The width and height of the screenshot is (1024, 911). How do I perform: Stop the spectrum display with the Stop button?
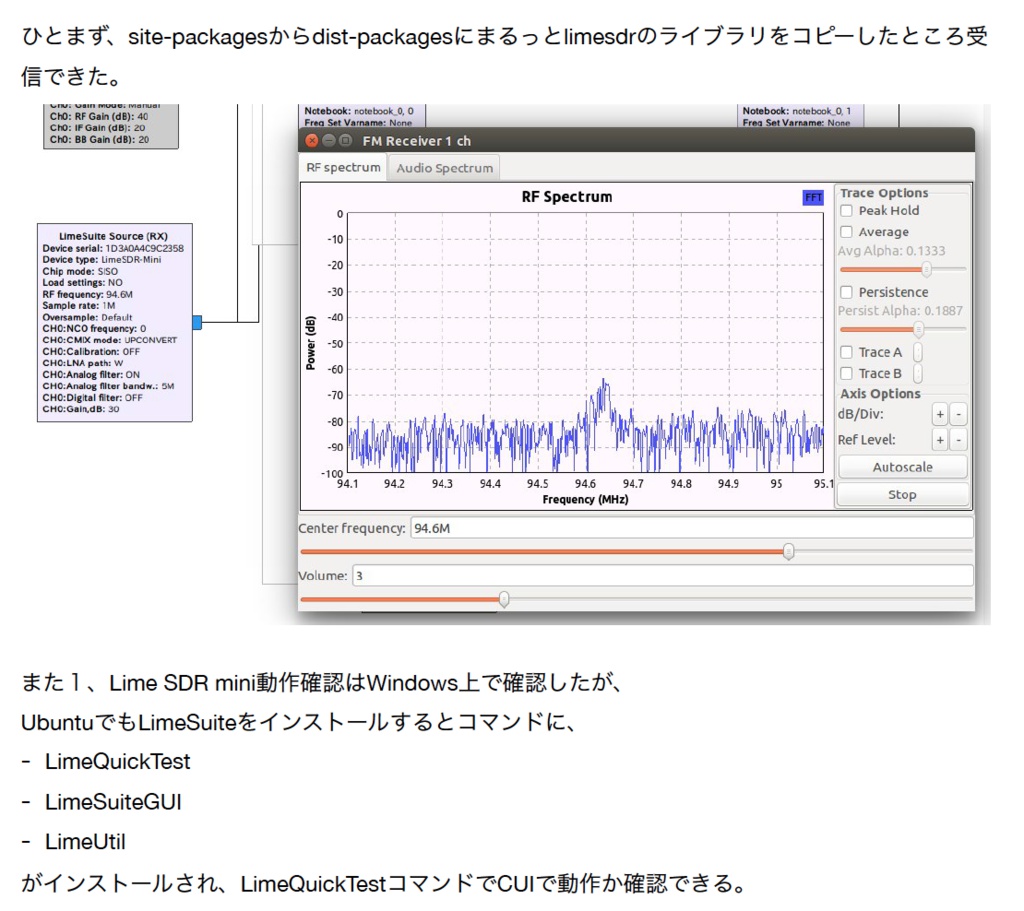(901, 494)
